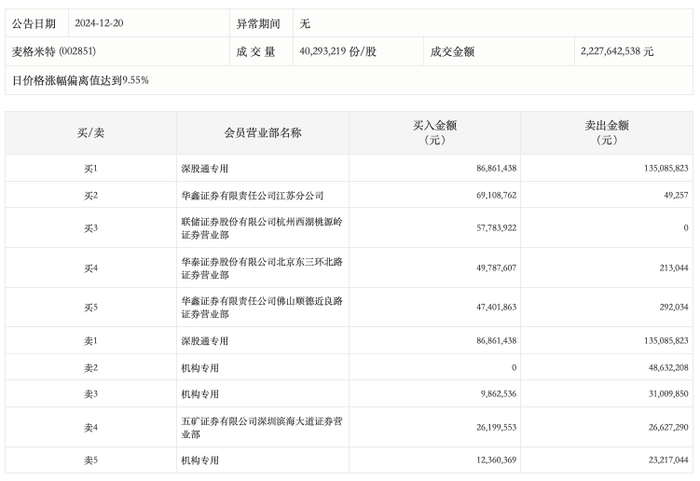Click the 买1 row label
Viewport: 700px width, 481px height.
[91, 168]
